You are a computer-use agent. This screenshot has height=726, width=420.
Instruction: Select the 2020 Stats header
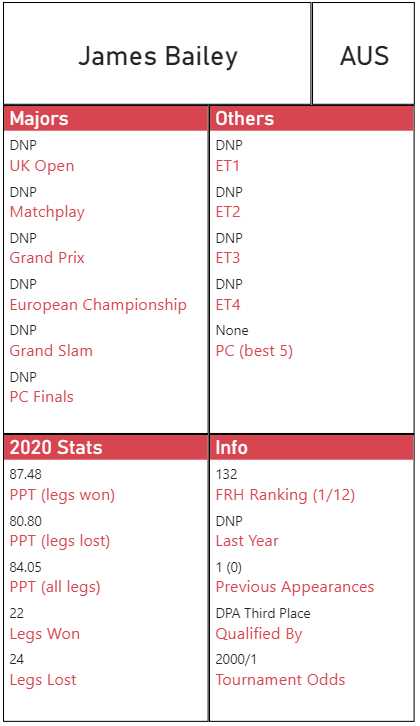click(x=106, y=447)
